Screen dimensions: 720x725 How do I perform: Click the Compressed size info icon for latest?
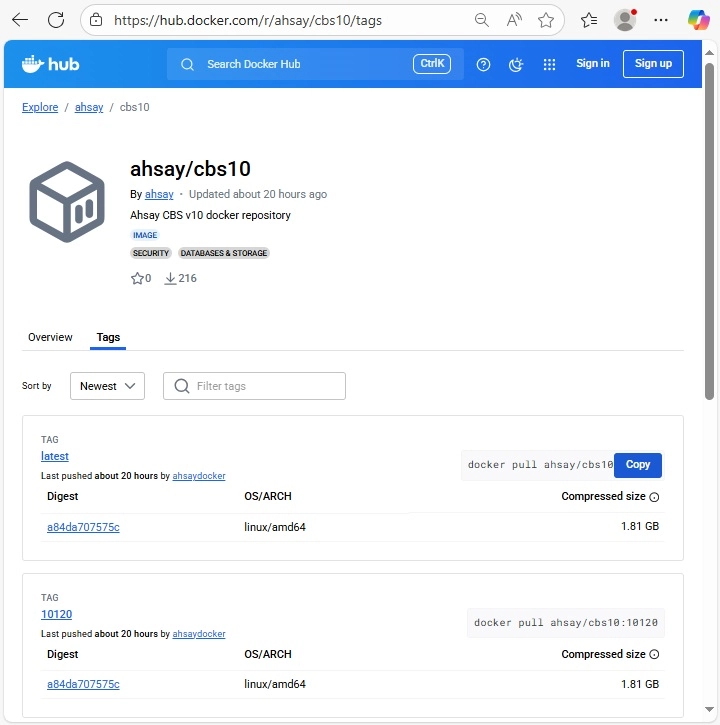pos(655,497)
